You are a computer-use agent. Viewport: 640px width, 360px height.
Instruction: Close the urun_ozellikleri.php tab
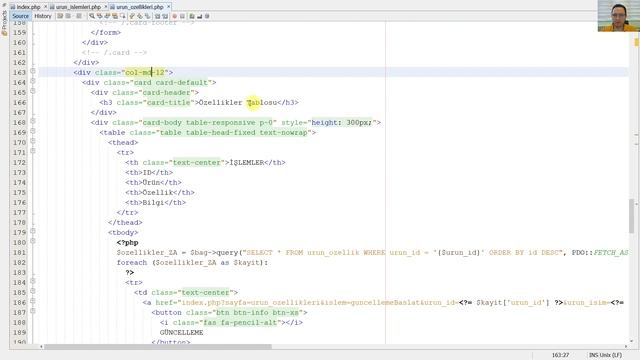[168, 7]
